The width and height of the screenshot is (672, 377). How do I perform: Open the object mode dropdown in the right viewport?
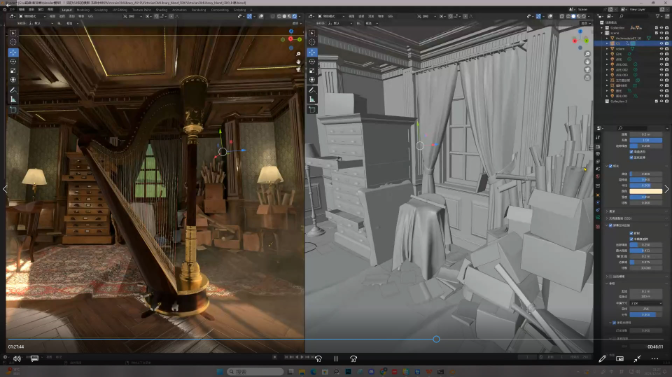coord(331,16)
